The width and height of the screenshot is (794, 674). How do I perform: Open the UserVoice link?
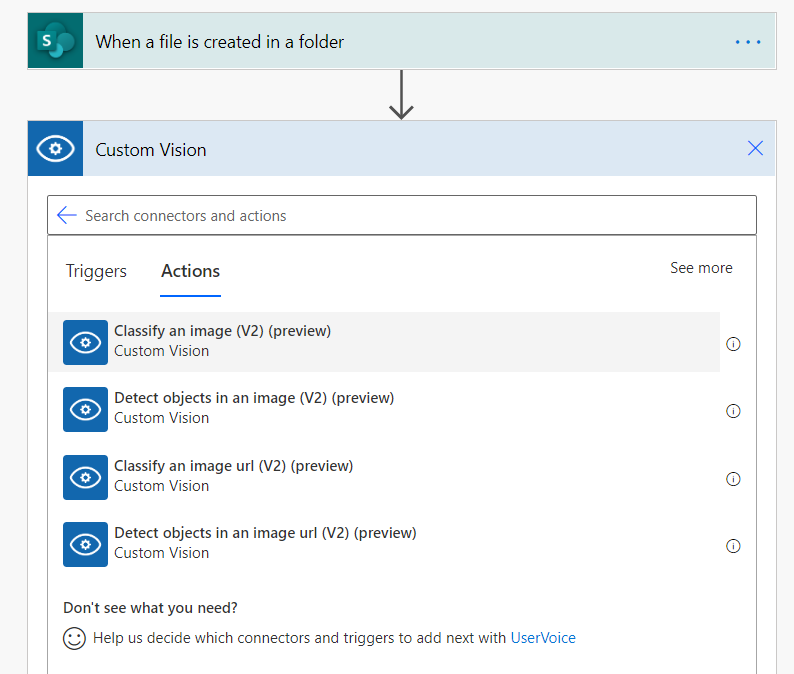543,638
